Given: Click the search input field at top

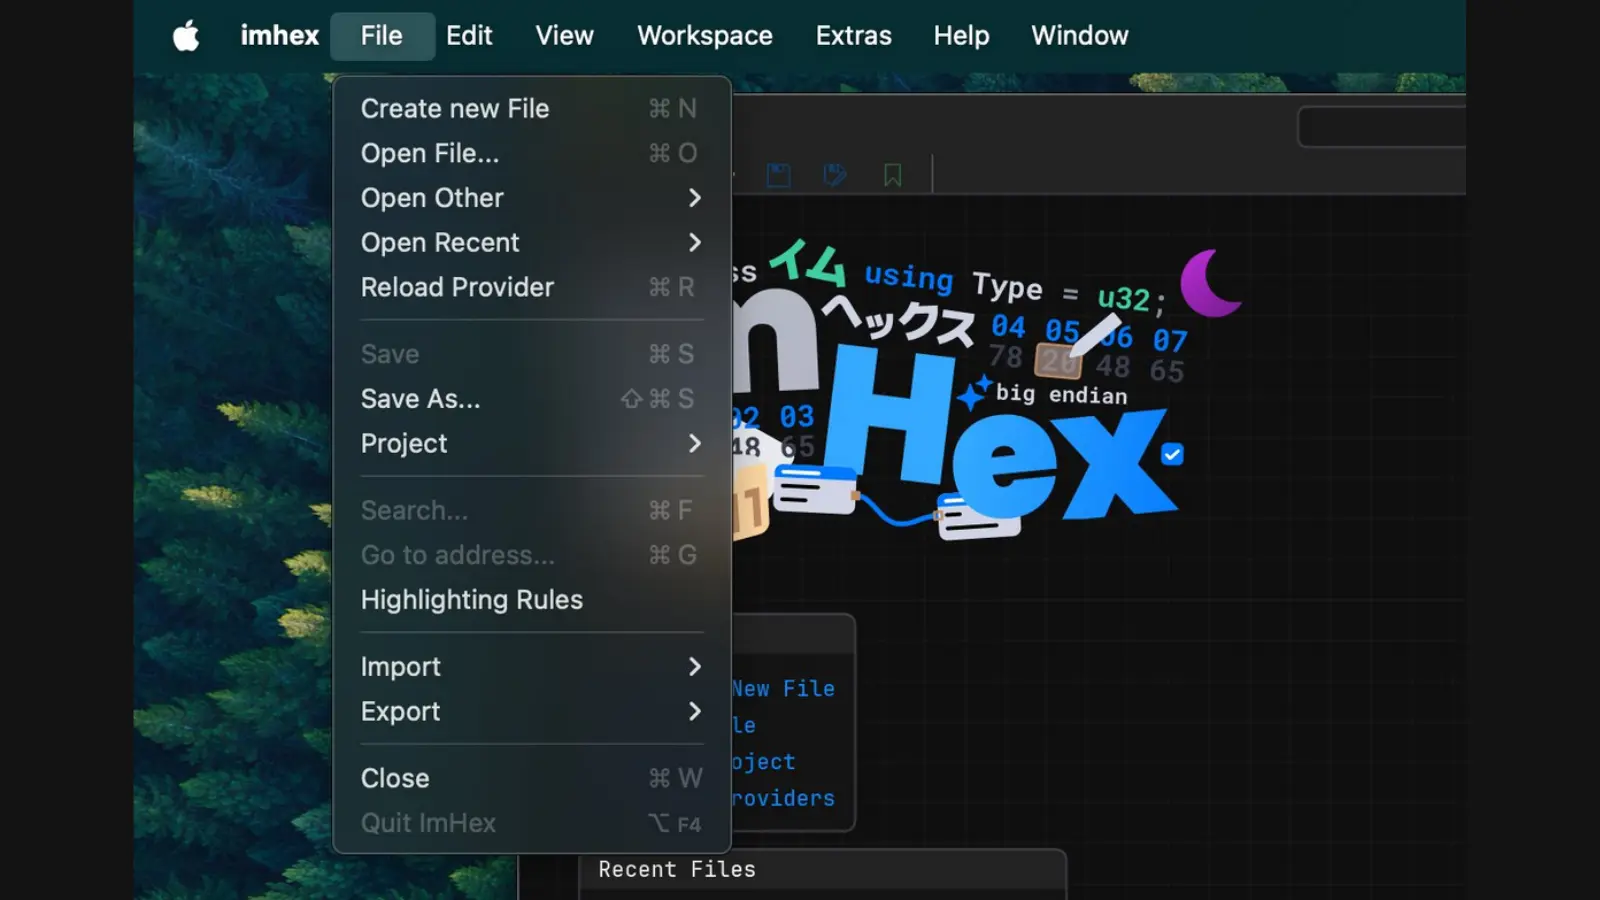Looking at the screenshot, I should 1382,127.
